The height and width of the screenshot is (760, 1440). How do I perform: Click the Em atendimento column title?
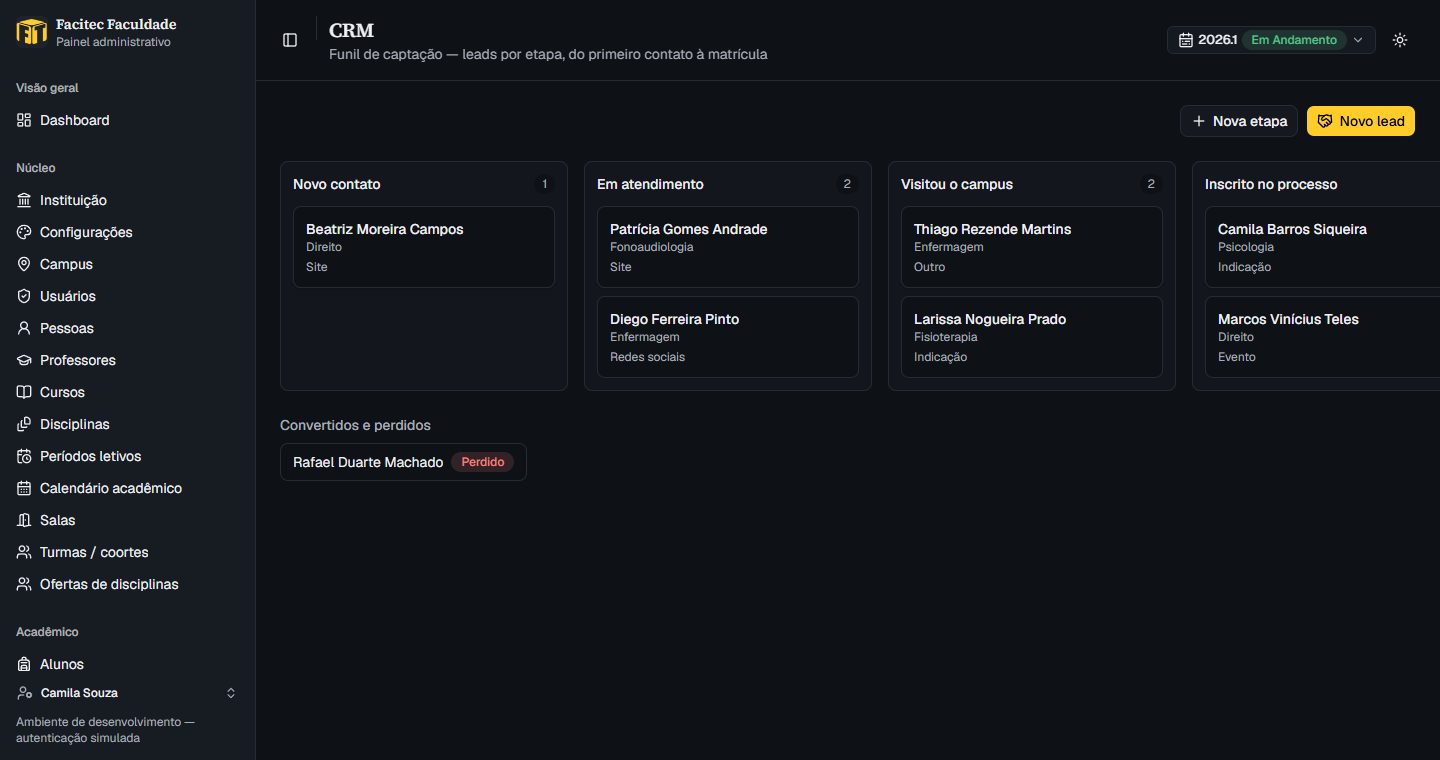click(650, 184)
